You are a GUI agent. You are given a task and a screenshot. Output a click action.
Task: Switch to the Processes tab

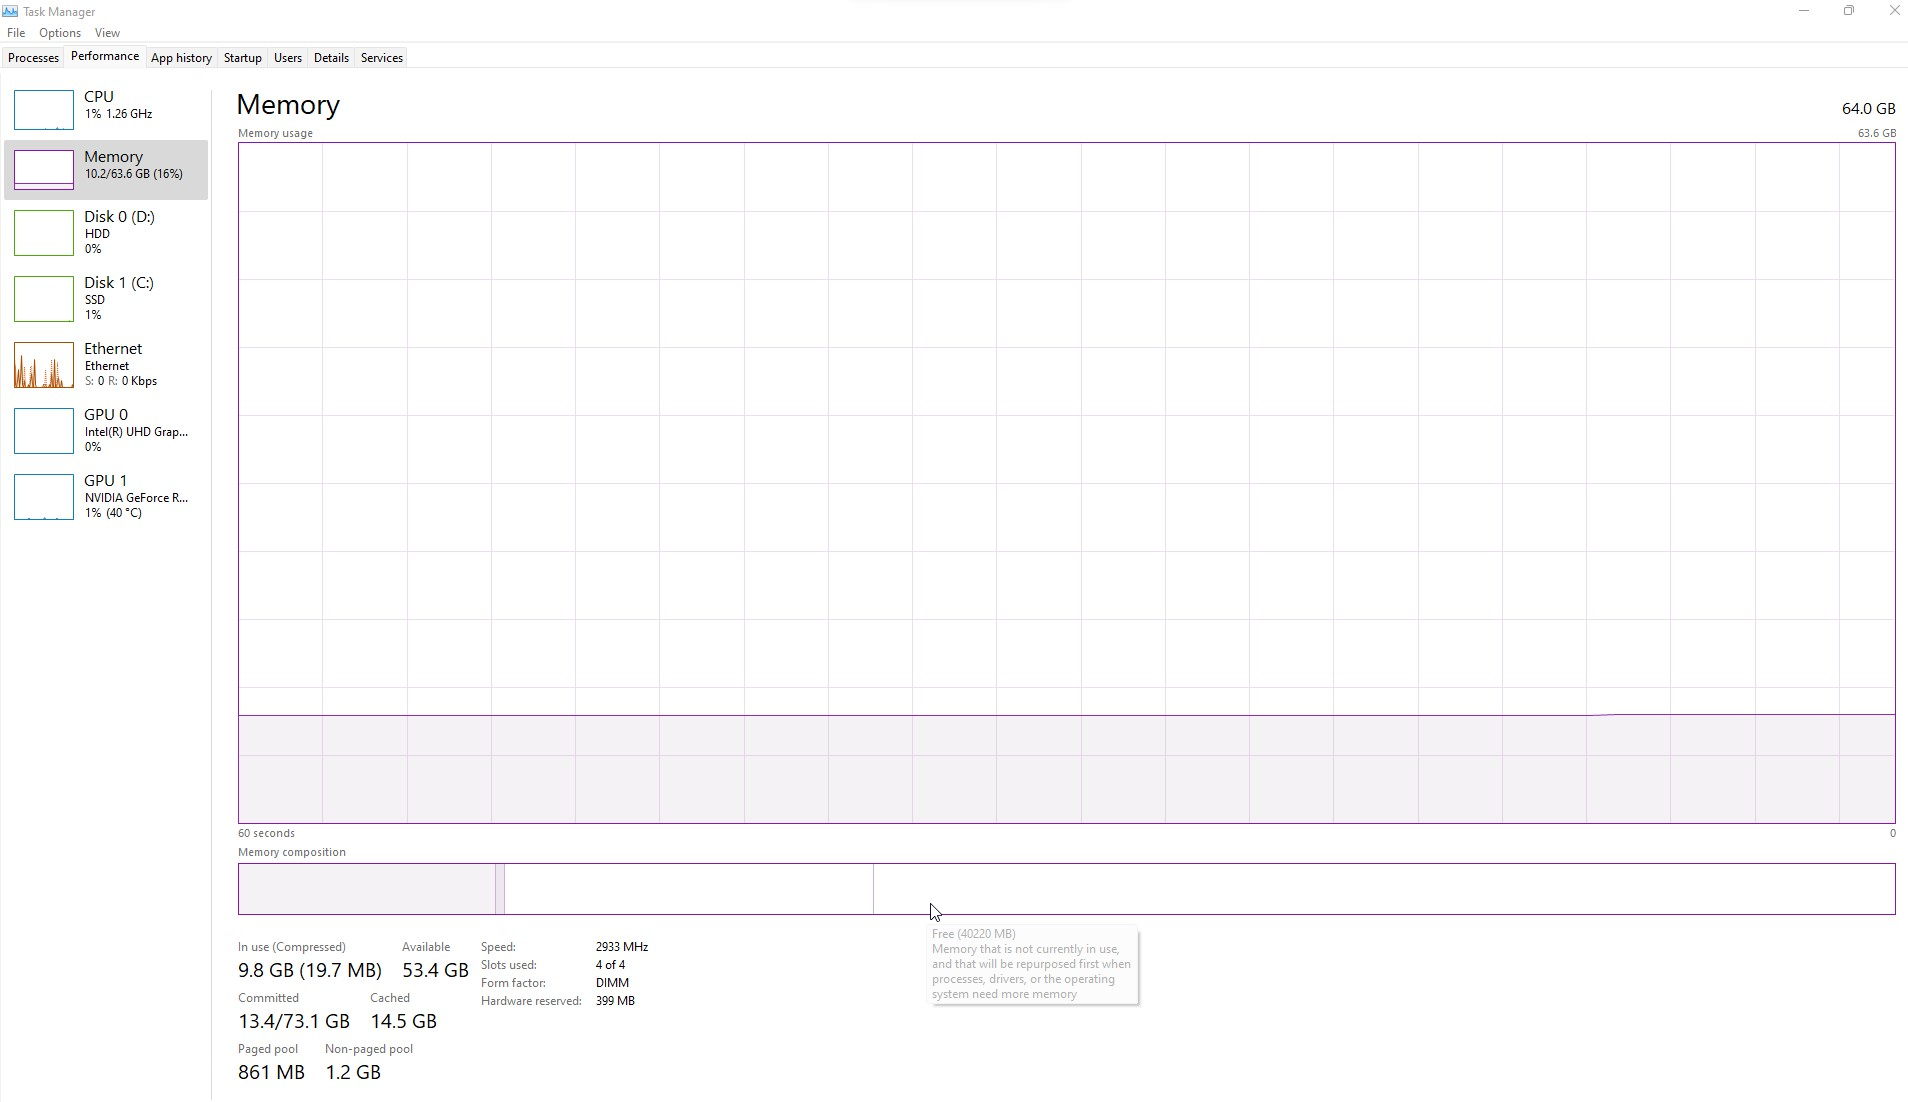pyautogui.click(x=33, y=58)
